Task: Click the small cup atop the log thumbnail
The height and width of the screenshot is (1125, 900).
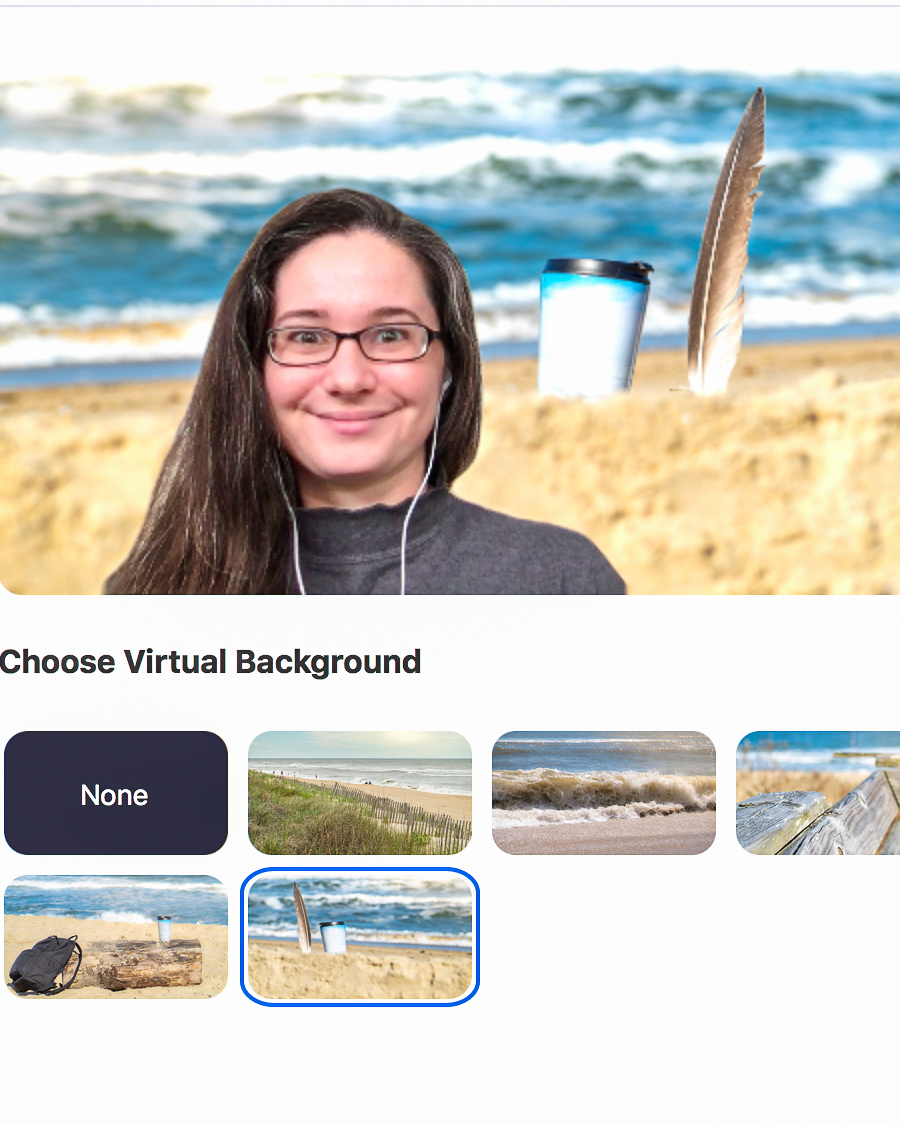Action: (164, 928)
